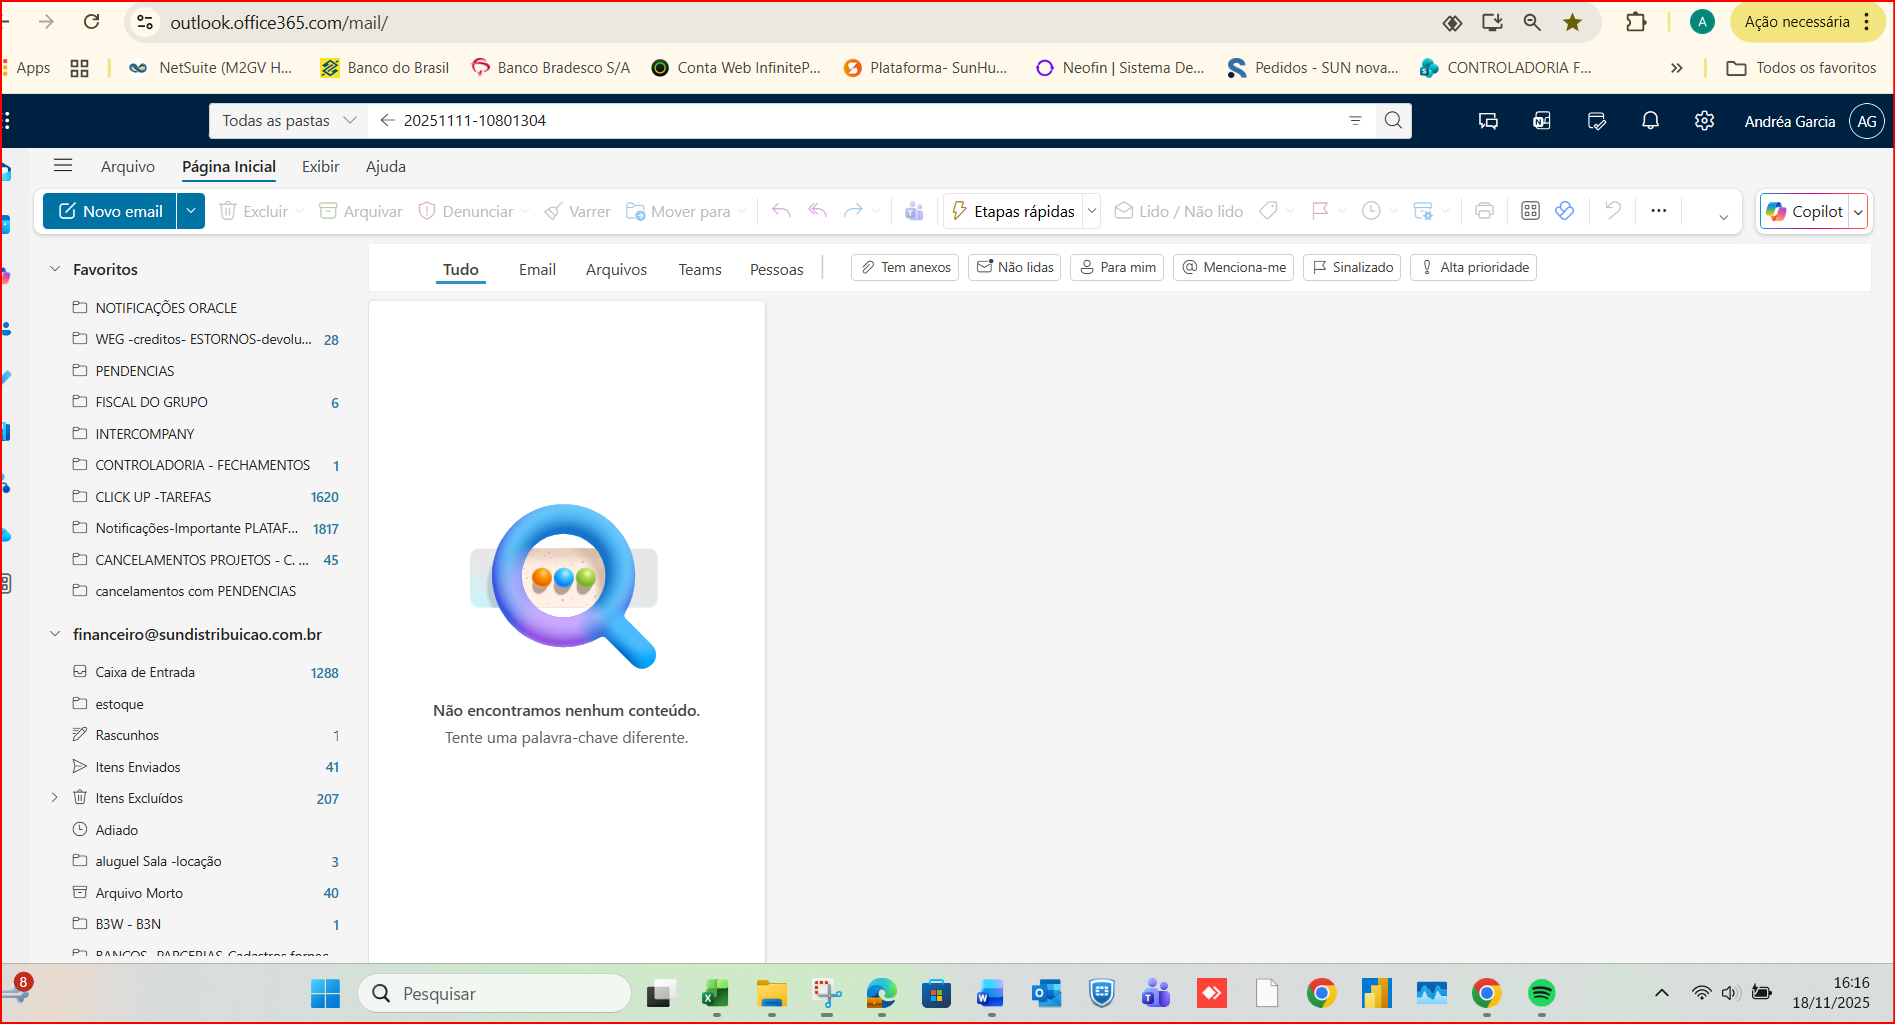Collapse the Favoritos folder group
Screen dimensions: 1895x1024
point(55,270)
